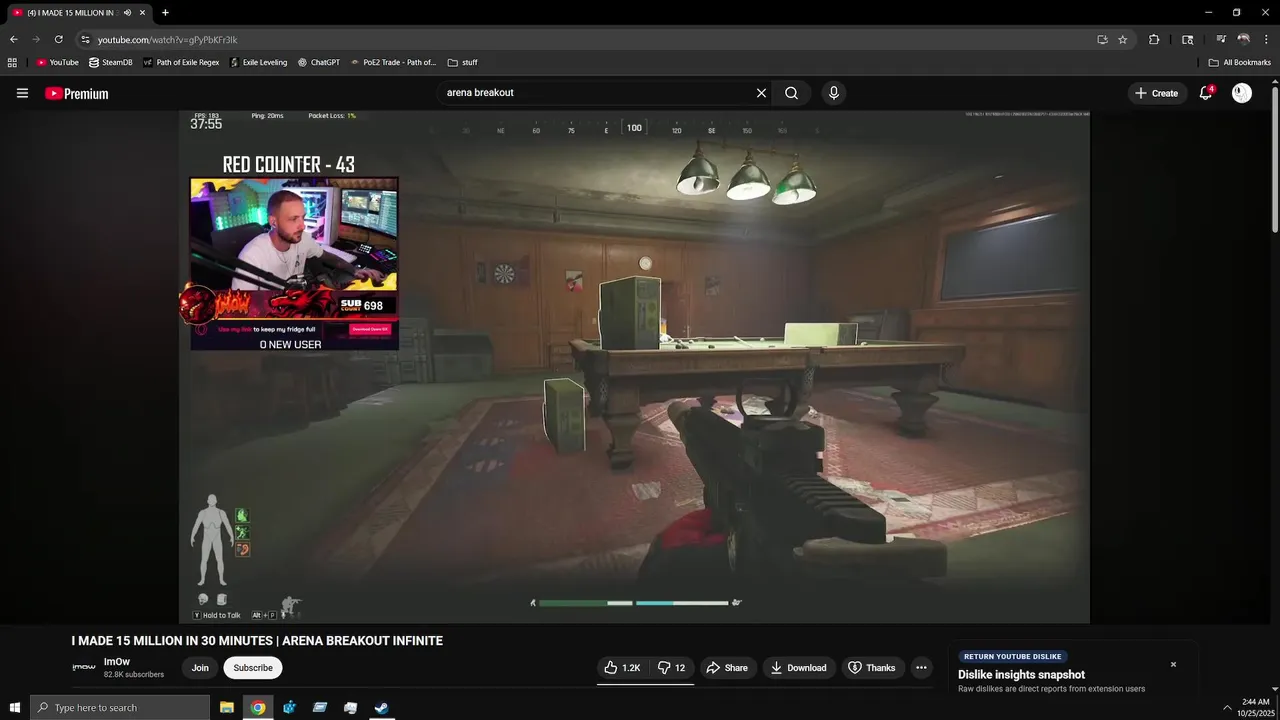
Task: Click the Type here to search box
Action: pos(120,707)
